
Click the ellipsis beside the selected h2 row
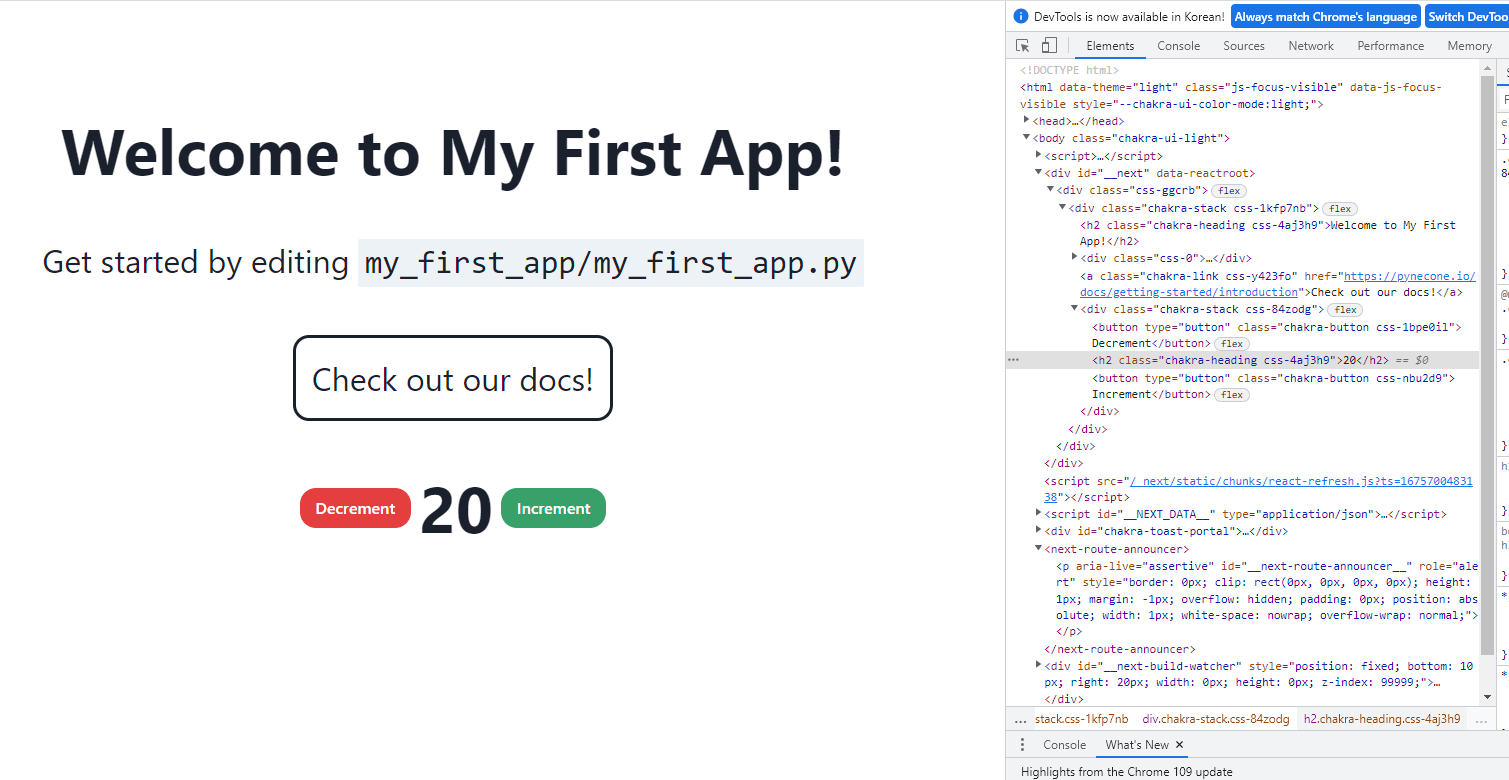[1013, 360]
